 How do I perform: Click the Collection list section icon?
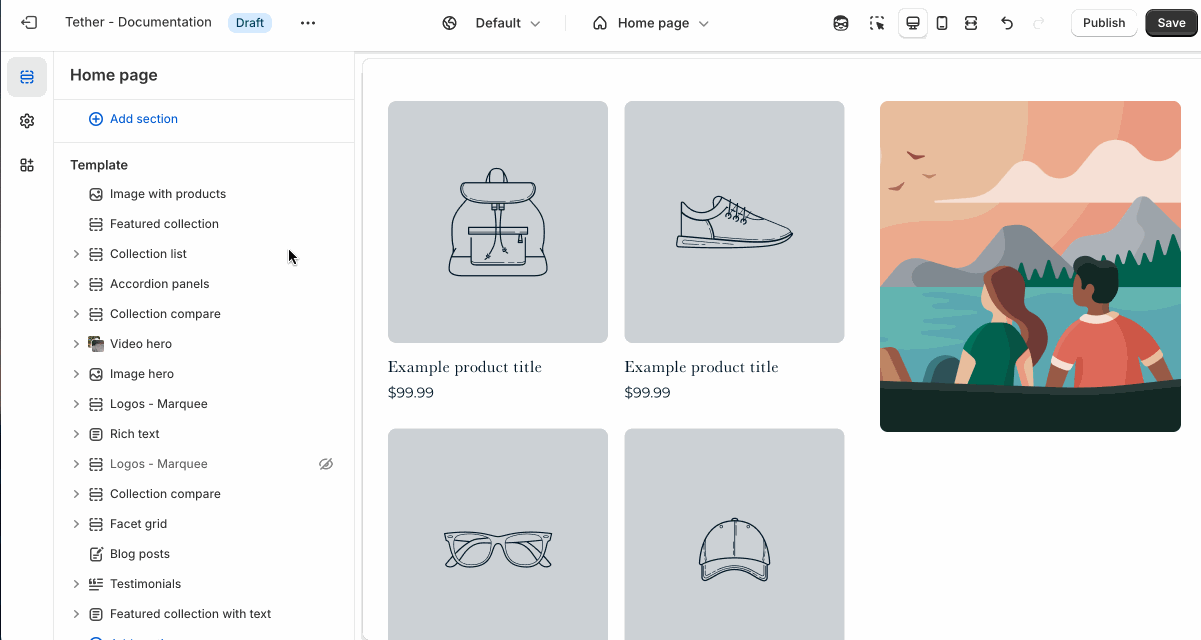pos(96,254)
